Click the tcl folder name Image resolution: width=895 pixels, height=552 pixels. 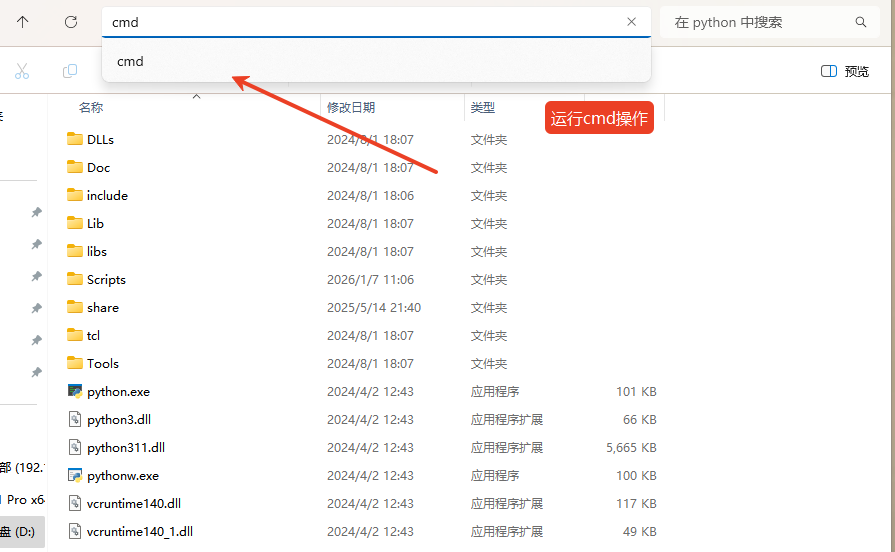click(x=93, y=335)
